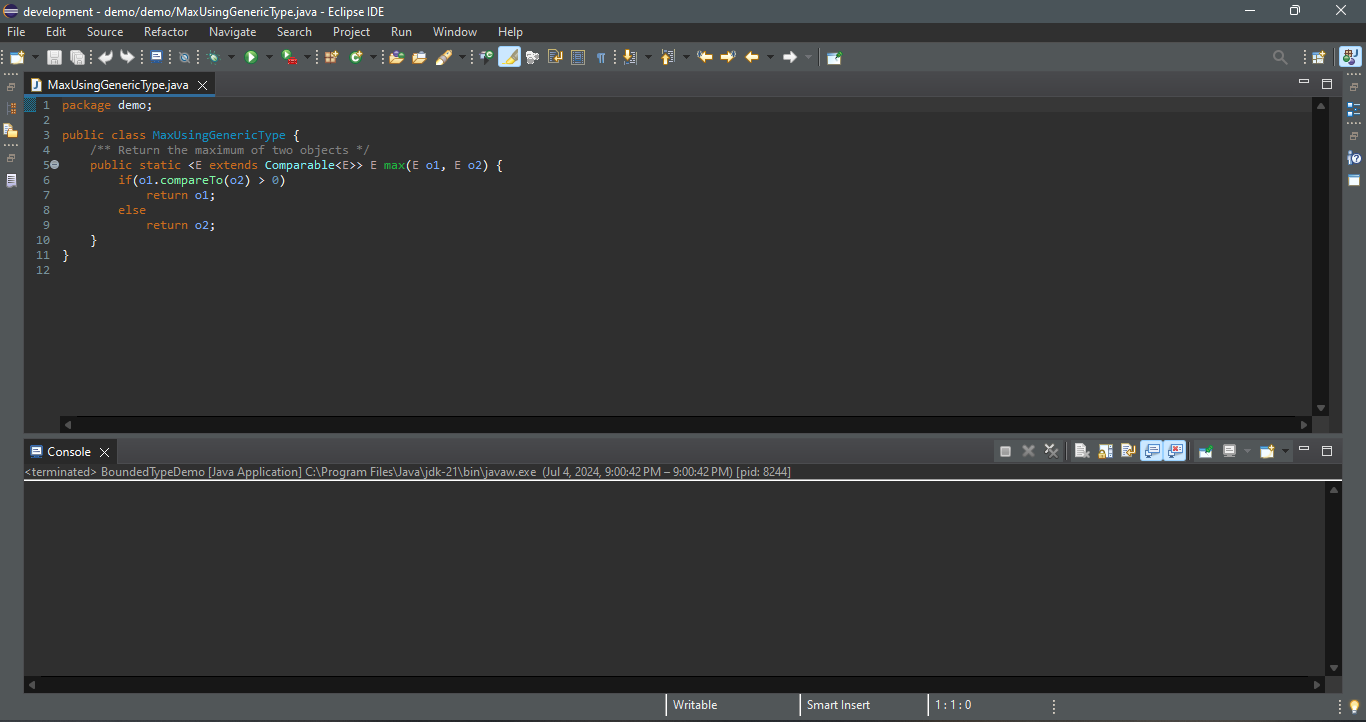This screenshot has height=722, width=1366.
Task: Click the Previous Annotation icon
Action: (668, 57)
